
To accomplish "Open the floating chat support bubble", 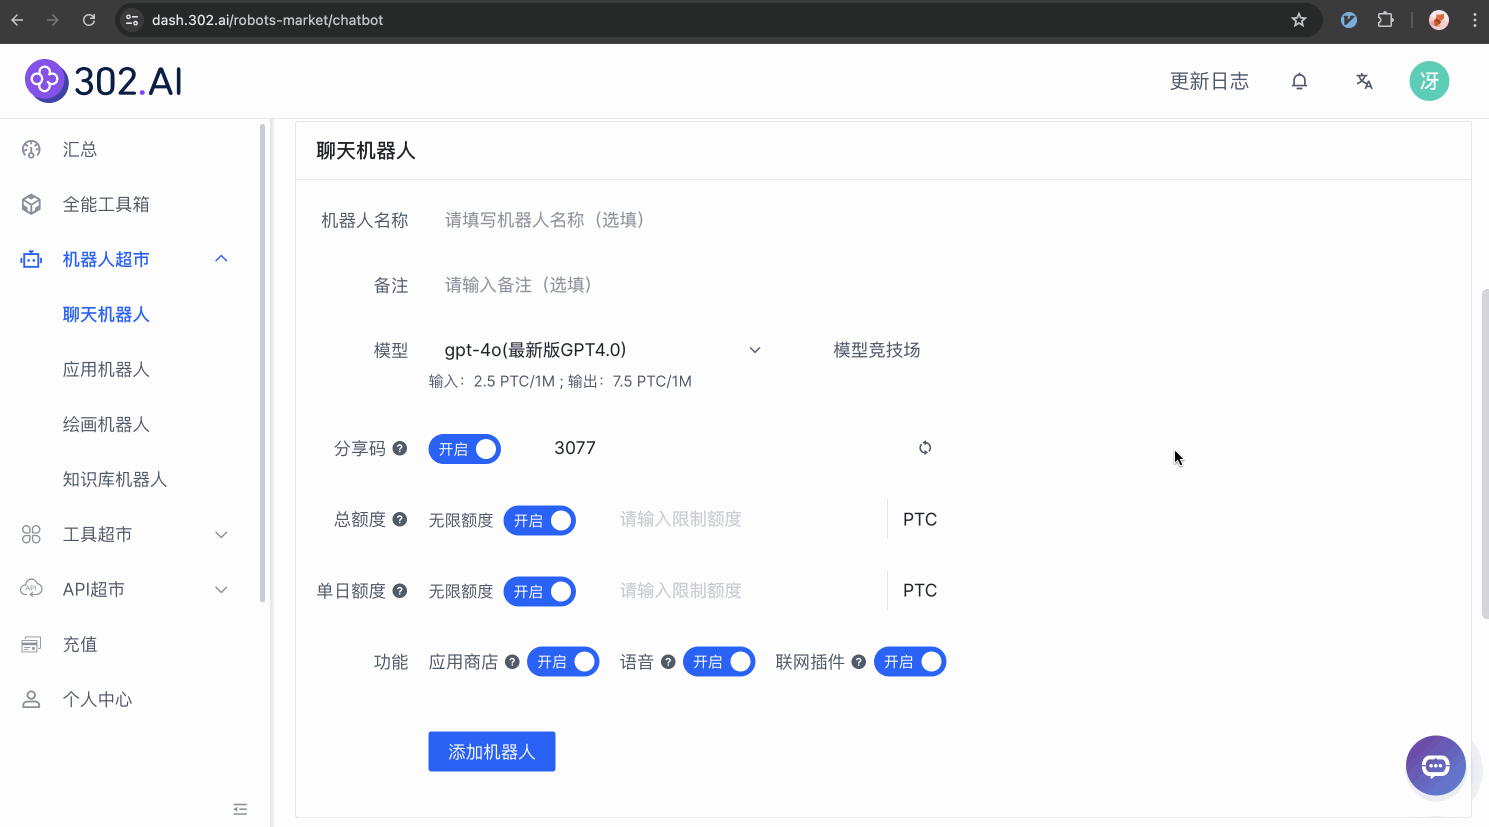I will tap(1436, 766).
